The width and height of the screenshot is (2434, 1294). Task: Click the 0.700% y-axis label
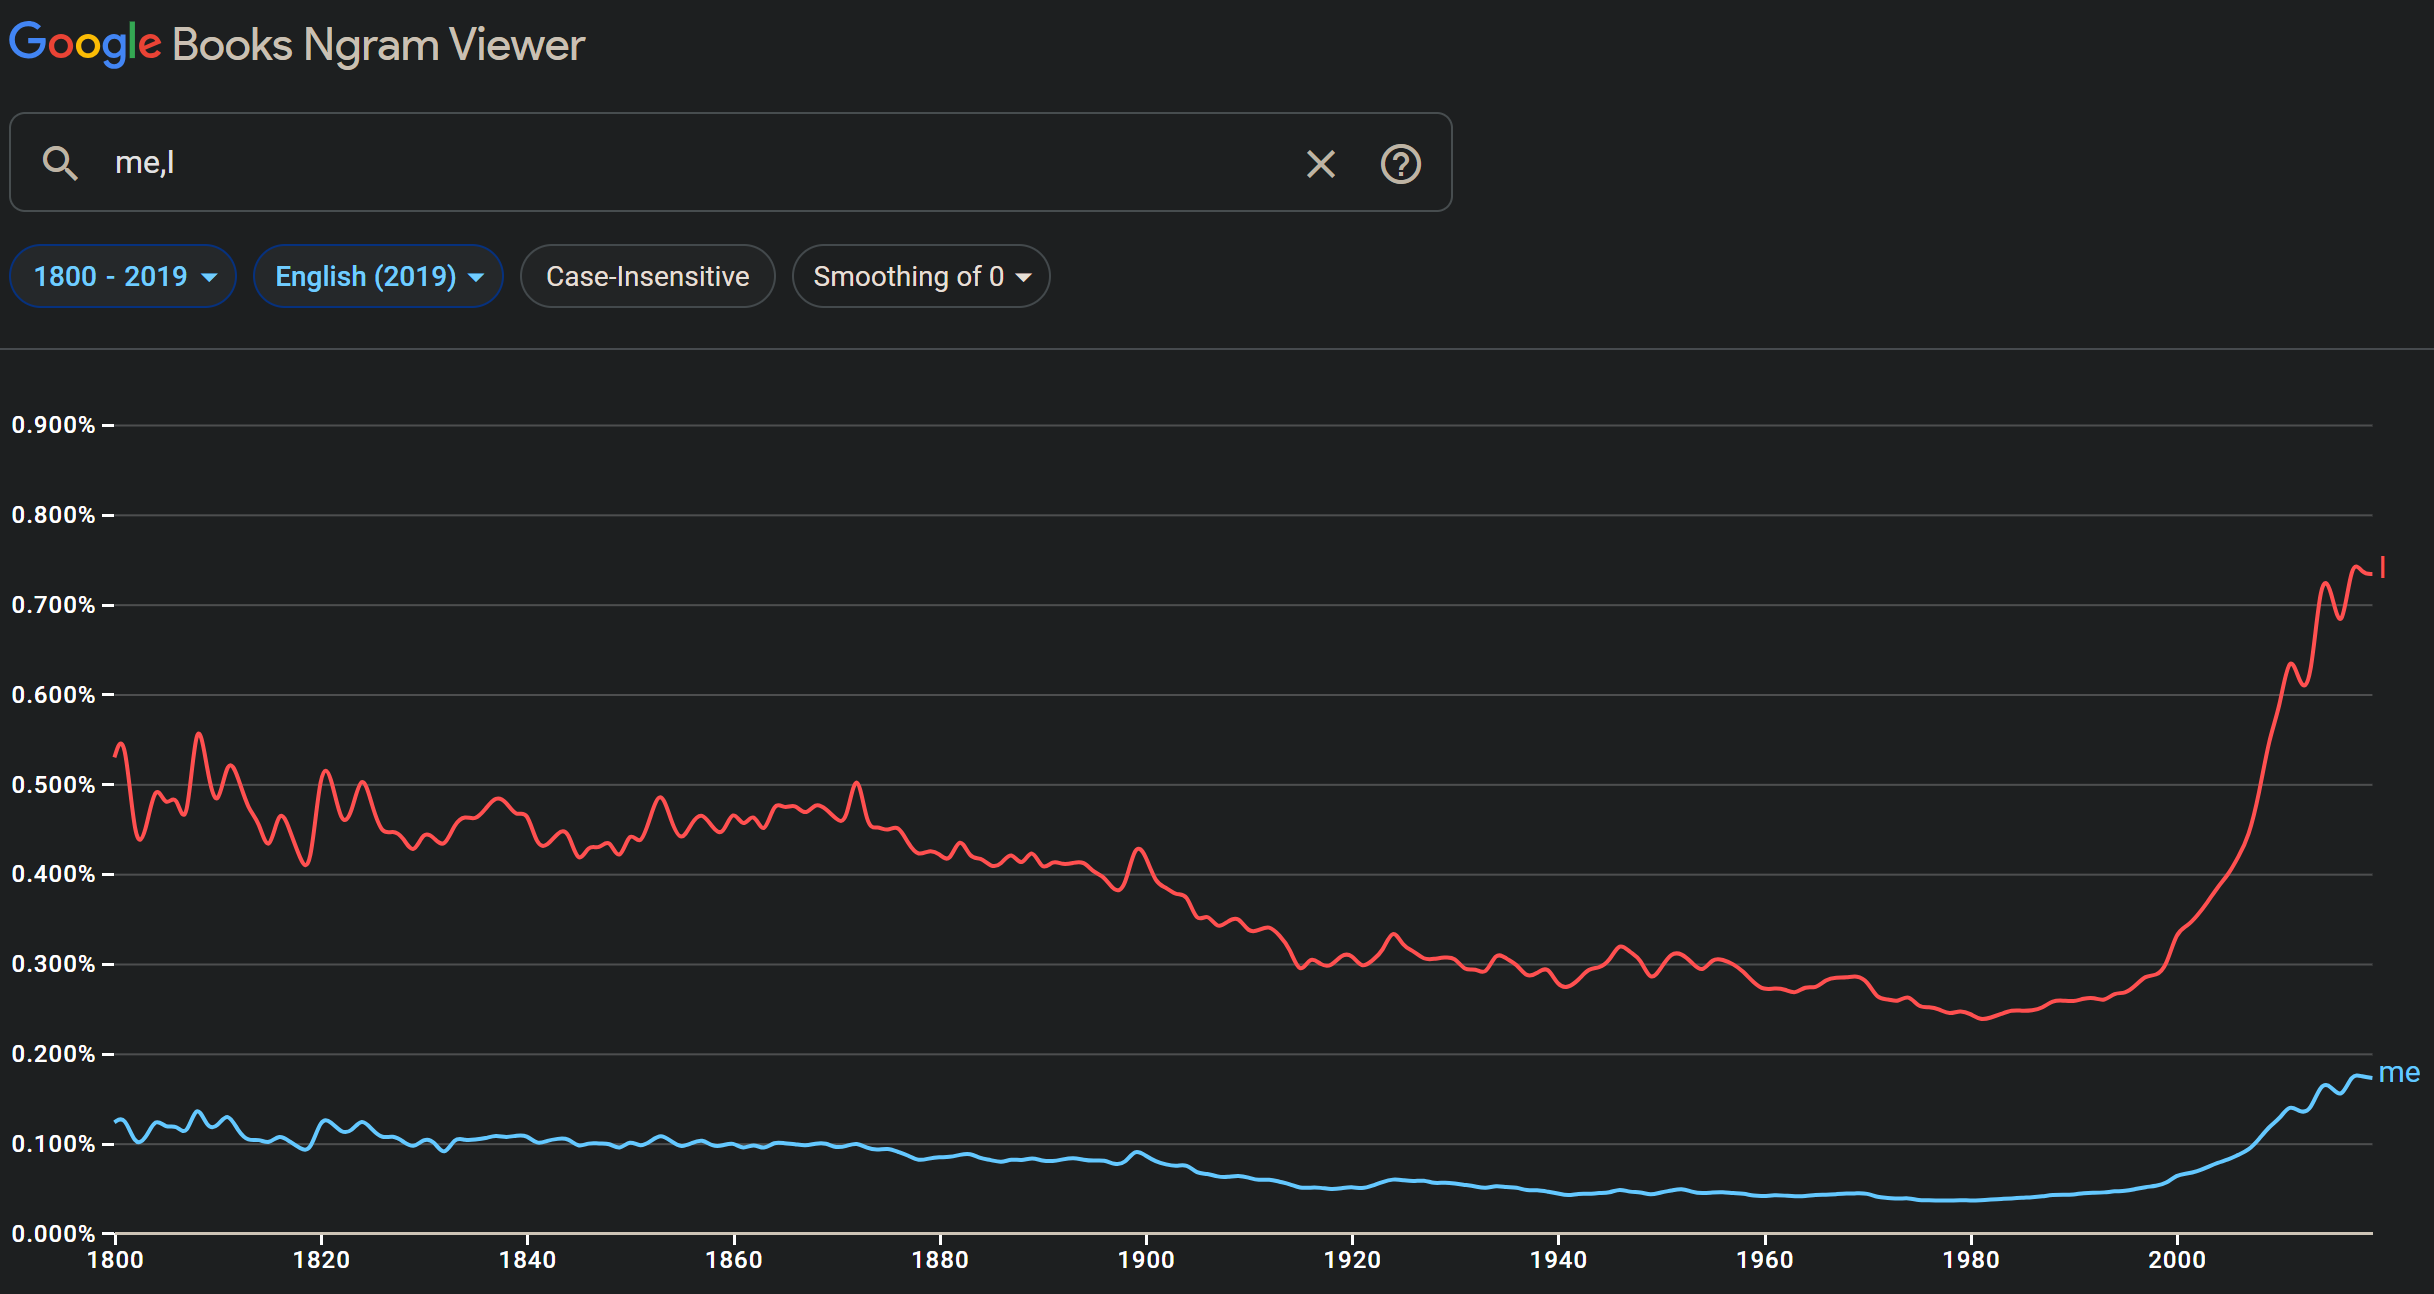pyautogui.click(x=54, y=605)
